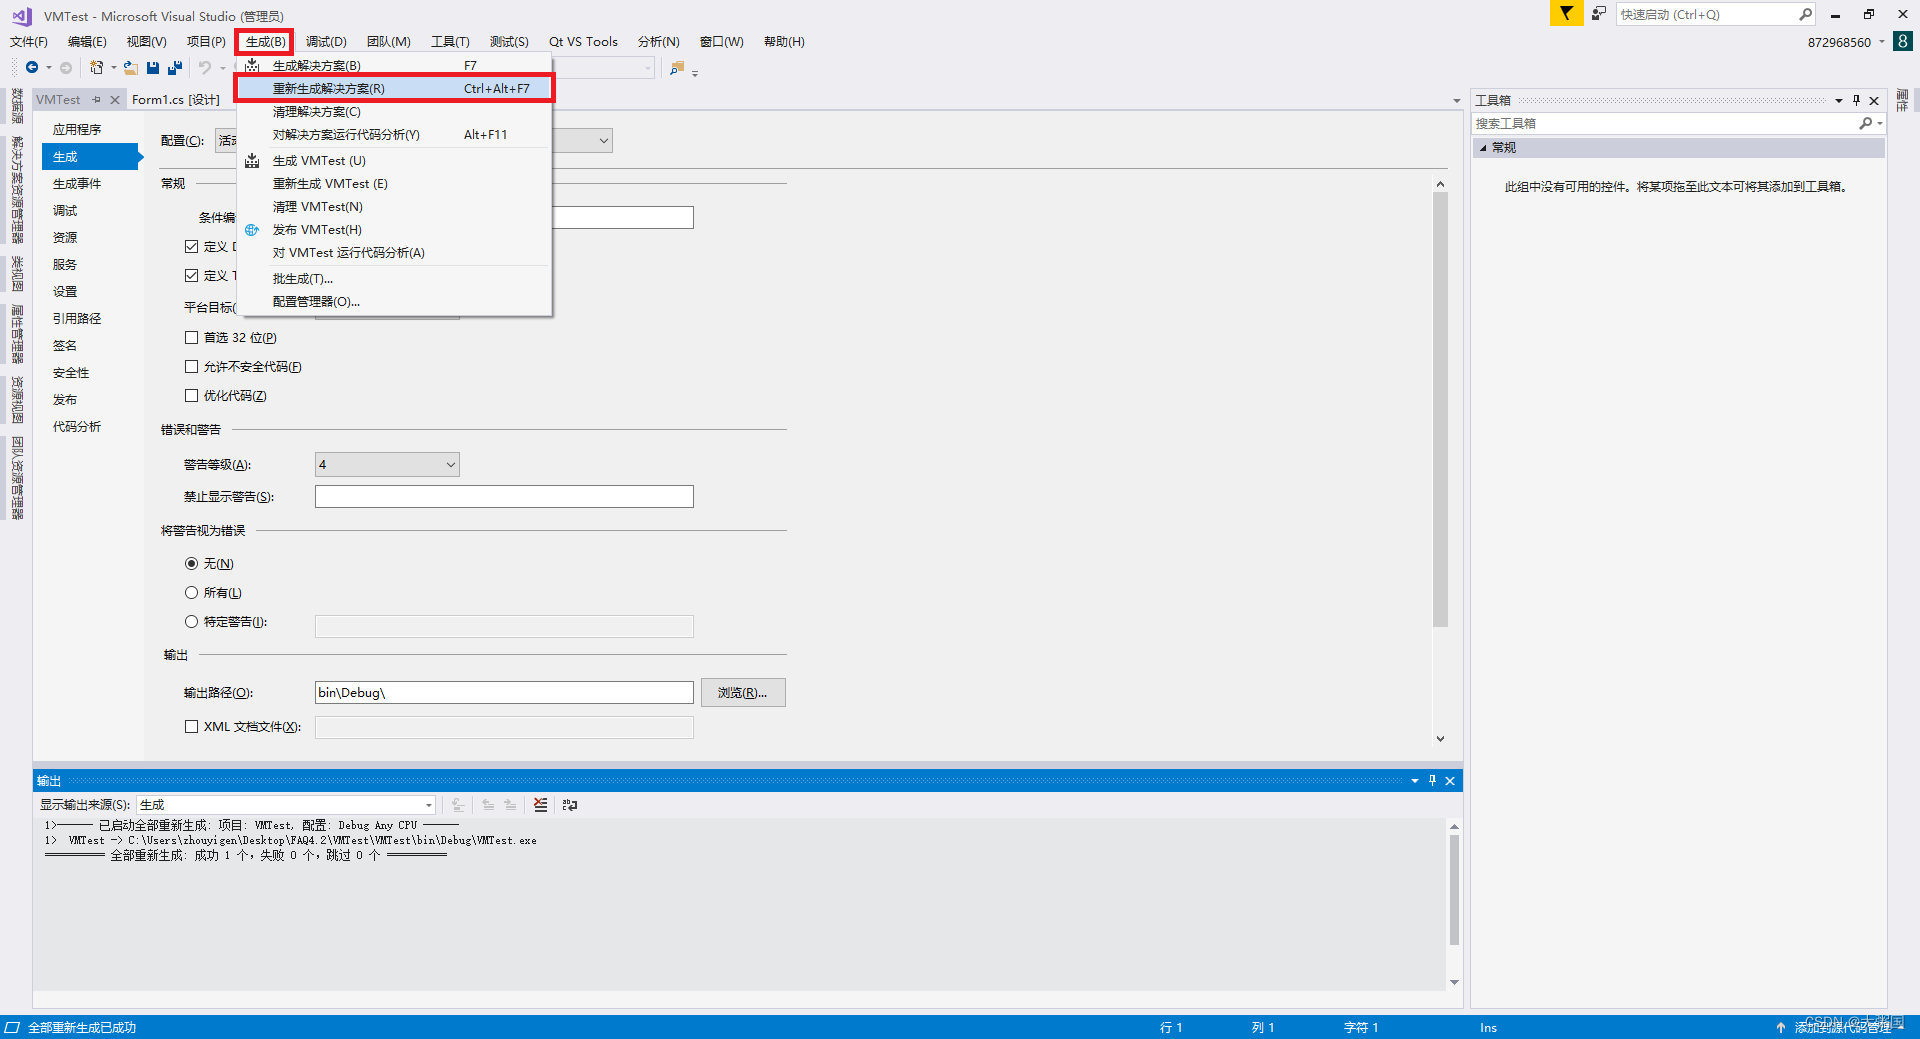Choose 发布 VMTest(H) menu item
The image size is (1920, 1039).
coord(394,230)
